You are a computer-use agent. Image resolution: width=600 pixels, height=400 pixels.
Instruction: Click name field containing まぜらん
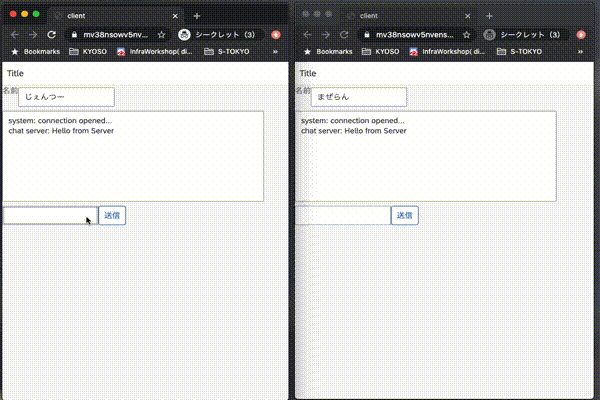[359, 97]
